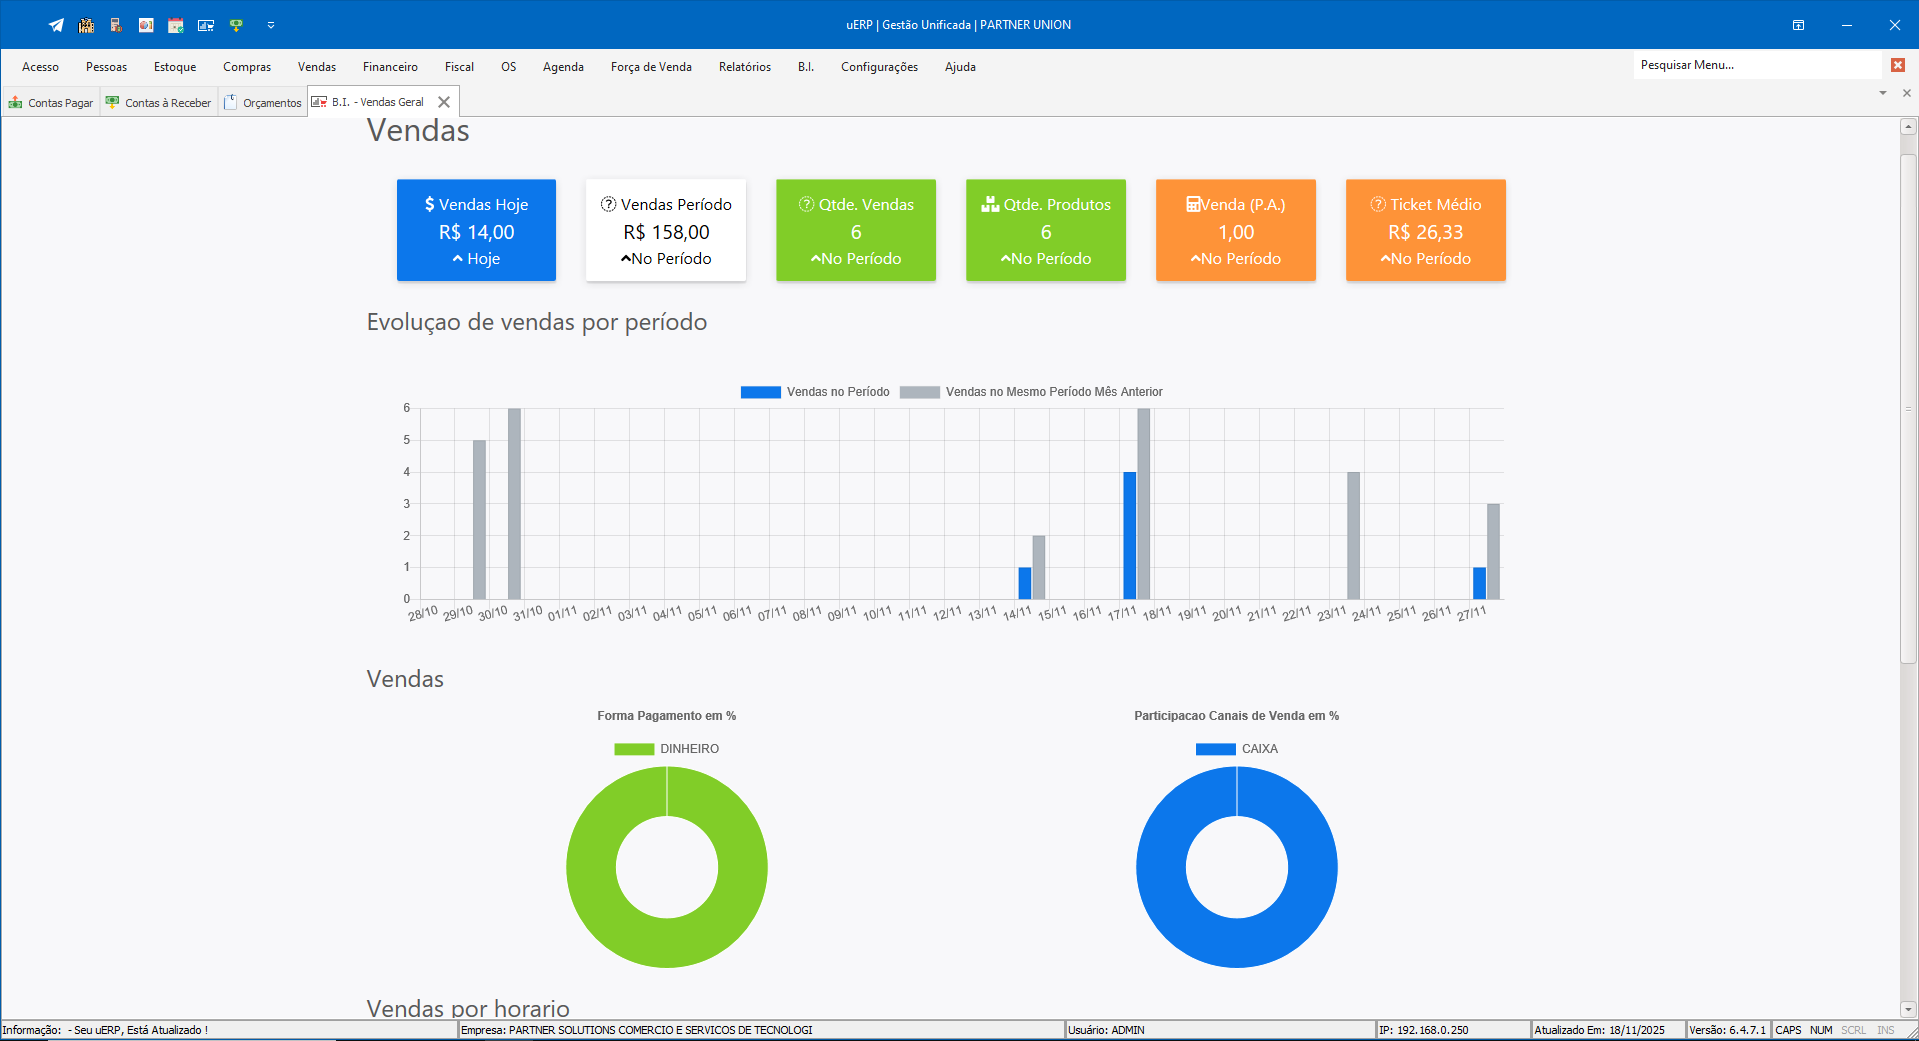Click the calculator icon in quick access toolbar
This screenshot has width=1919, height=1041.
pyautogui.click(x=116, y=25)
